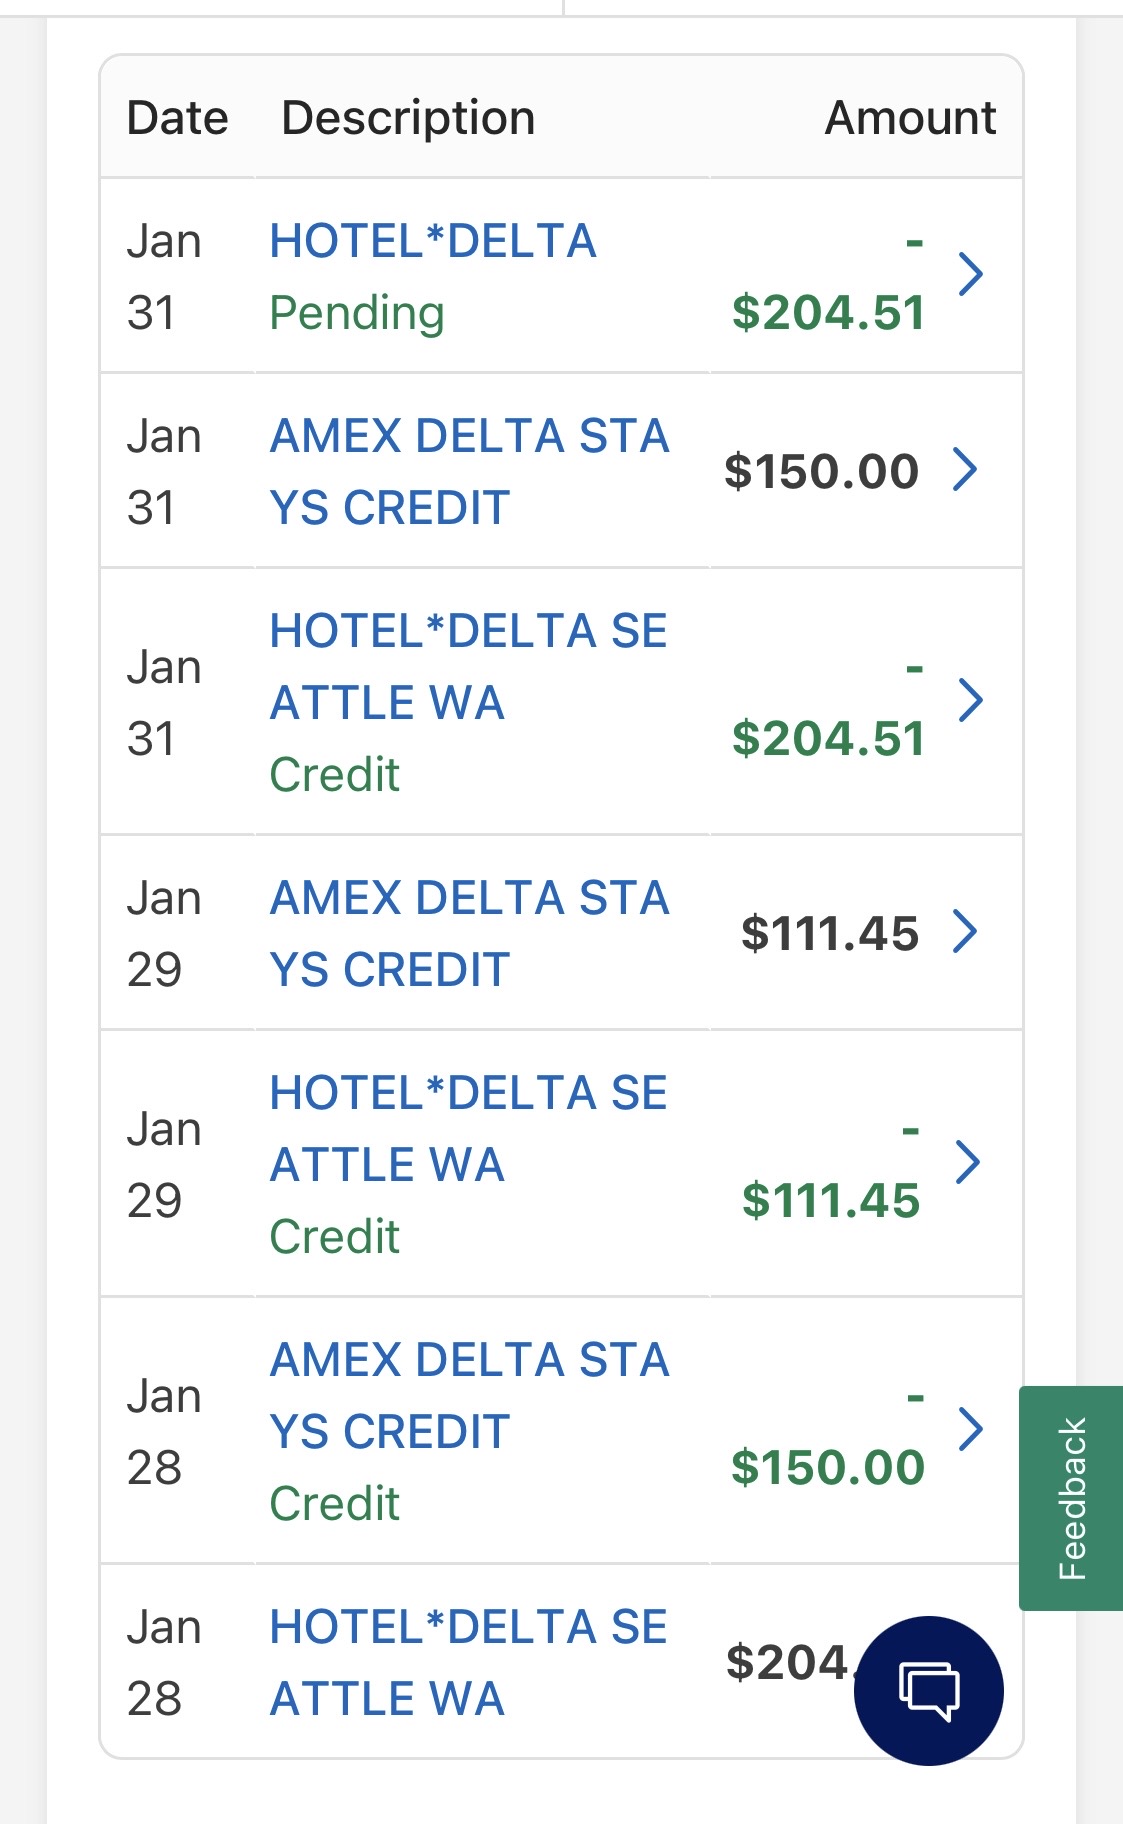The height and width of the screenshot is (1824, 1123).
Task: Expand Jan 29 Seattle credit $111.45 chevron
Action: point(967,1162)
